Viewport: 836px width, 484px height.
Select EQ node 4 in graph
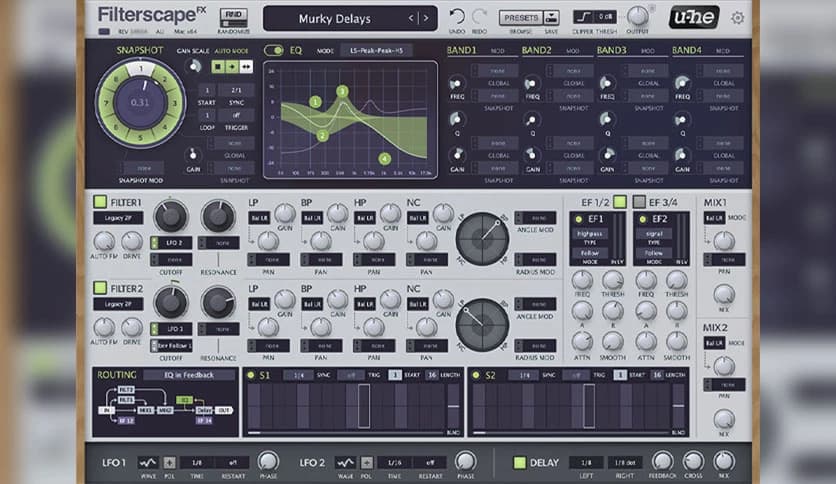coord(384,158)
